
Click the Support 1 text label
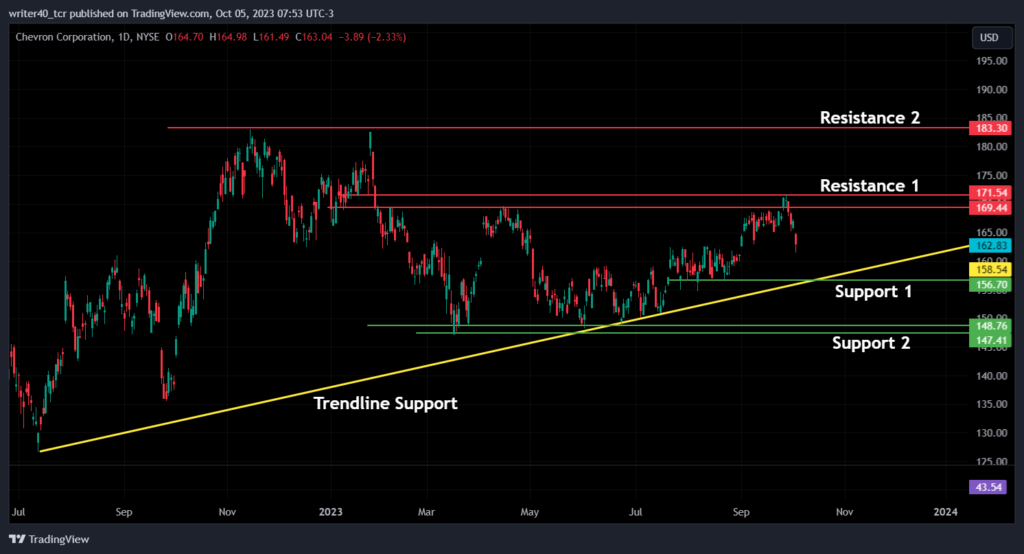point(873,291)
